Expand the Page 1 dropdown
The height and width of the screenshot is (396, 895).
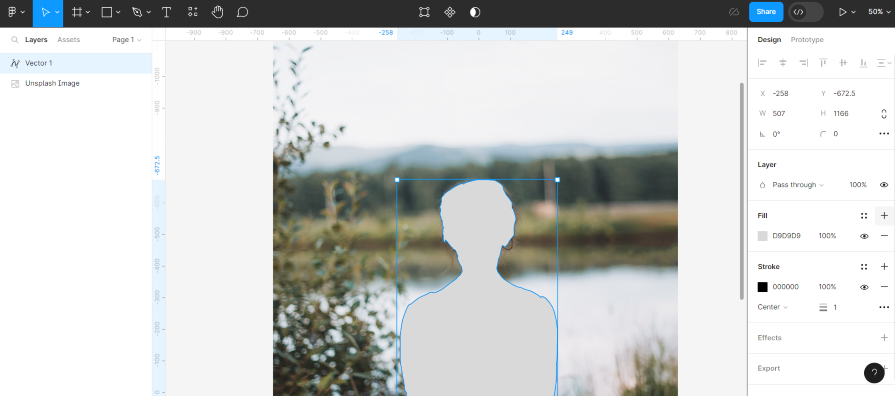pyautogui.click(x=127, y=39)
